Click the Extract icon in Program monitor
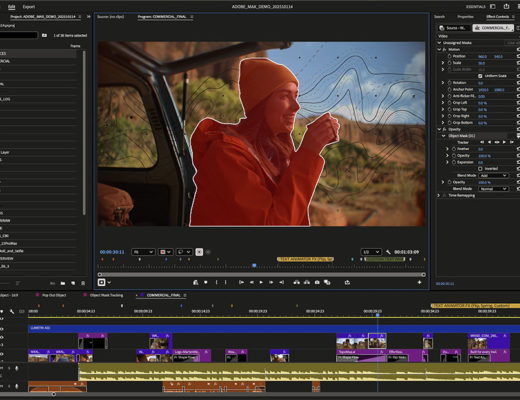520x400 pixels. tap(307, 282)
